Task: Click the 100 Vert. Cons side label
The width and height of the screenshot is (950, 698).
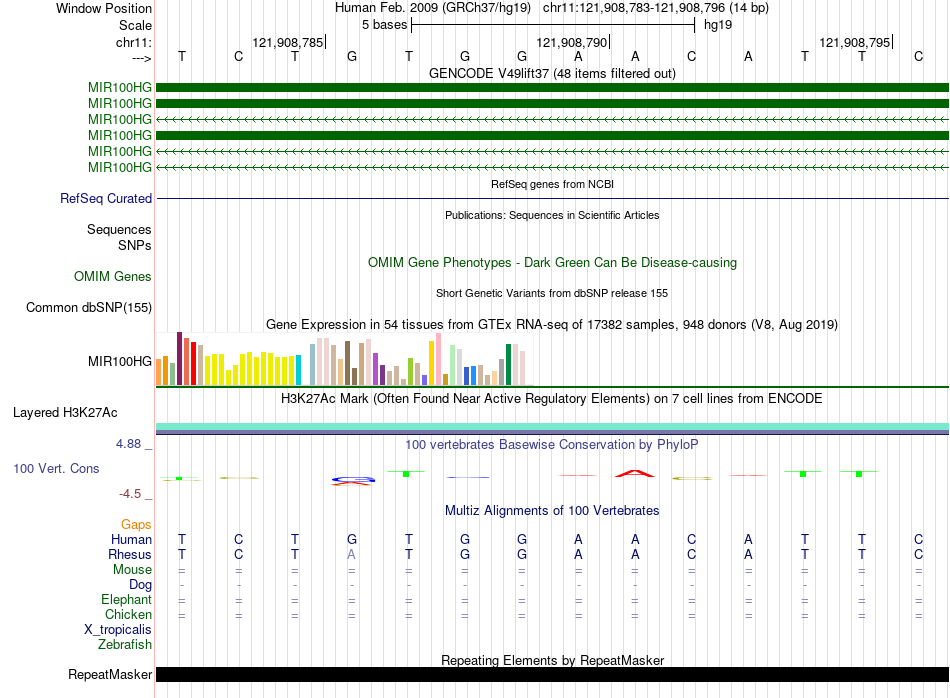Action: coord(56,468)
